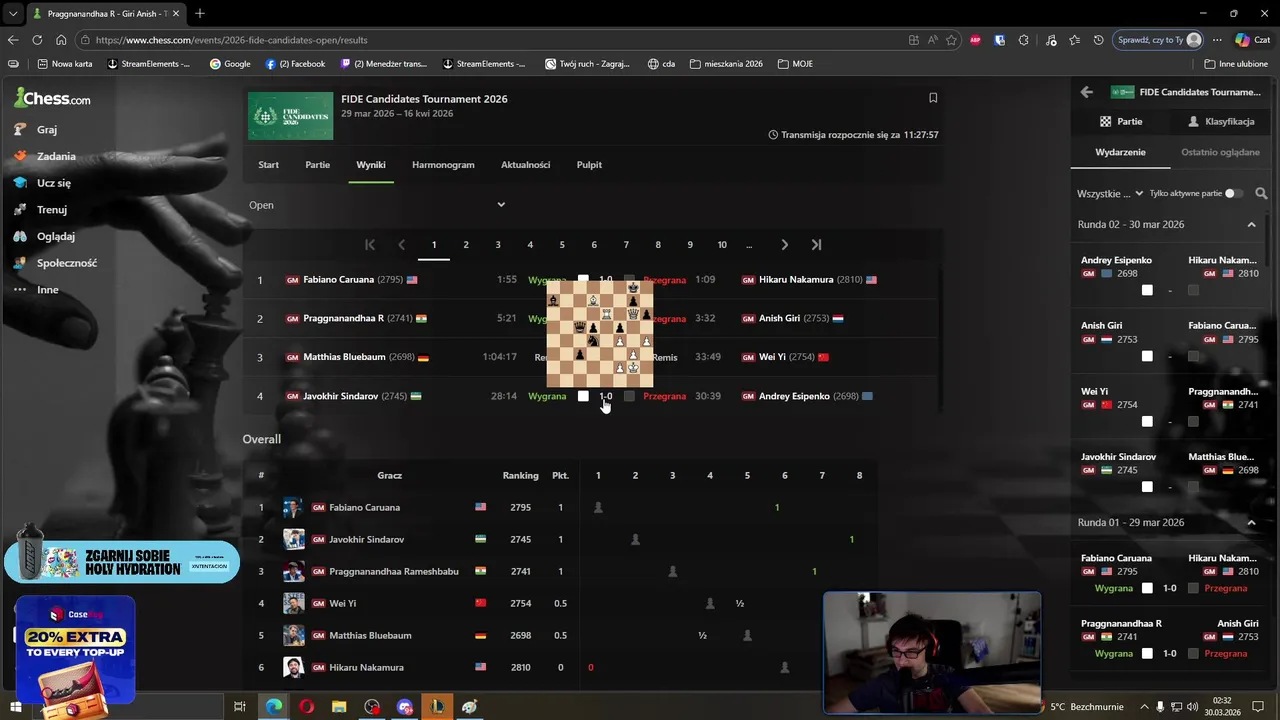This screenshot has width=1280, height=720.
Task: Collapse Runda 01 - 29 mar 2026
Action: click(x=1251, y=522)
